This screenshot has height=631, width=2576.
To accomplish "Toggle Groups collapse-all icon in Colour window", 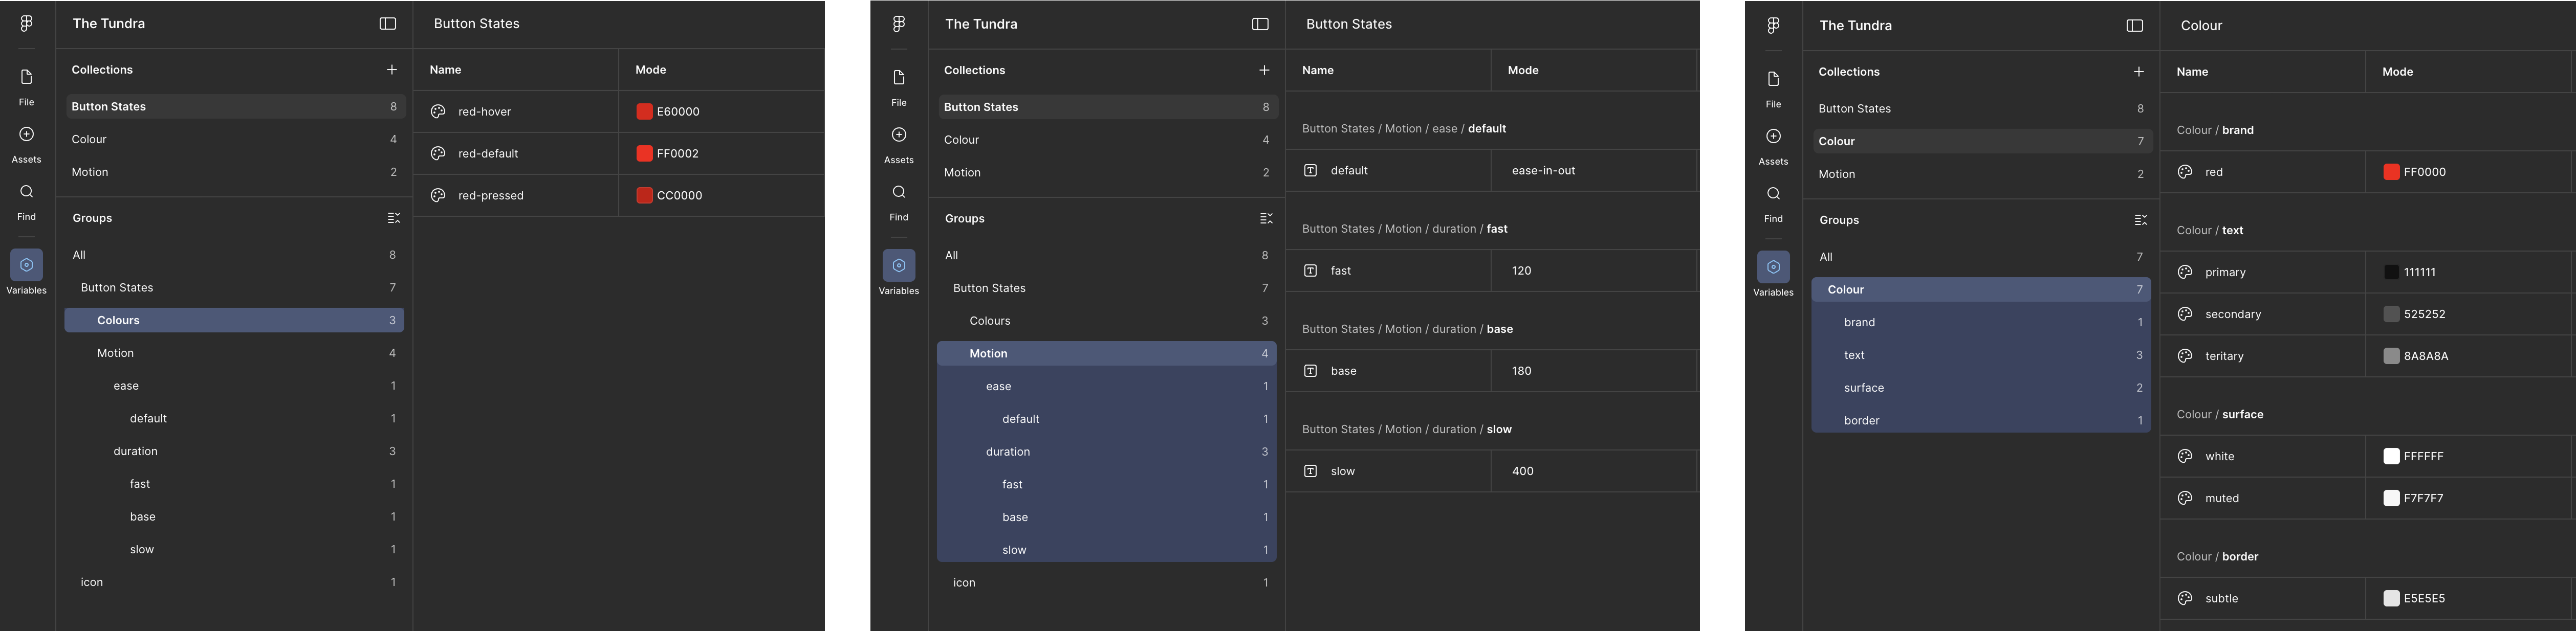I will coord(2140,220).
